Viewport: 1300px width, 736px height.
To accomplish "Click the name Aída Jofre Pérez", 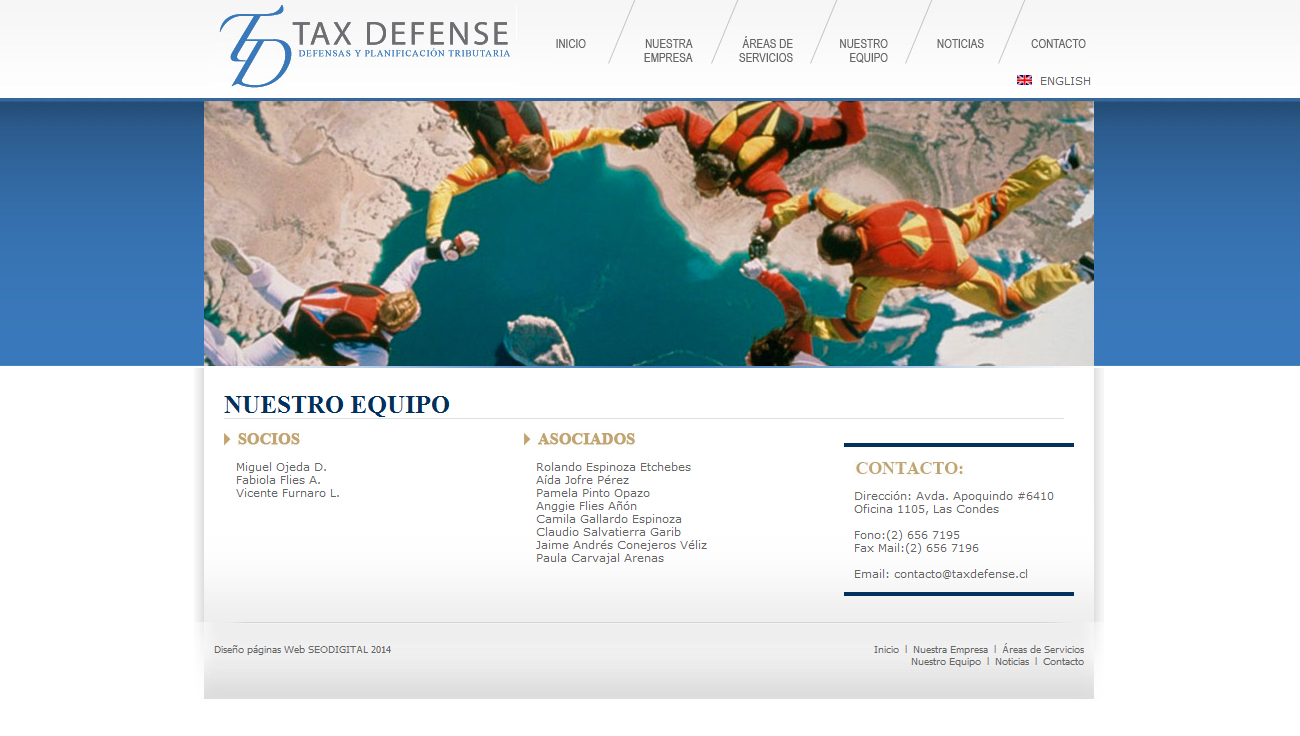I will coord(582,480).
